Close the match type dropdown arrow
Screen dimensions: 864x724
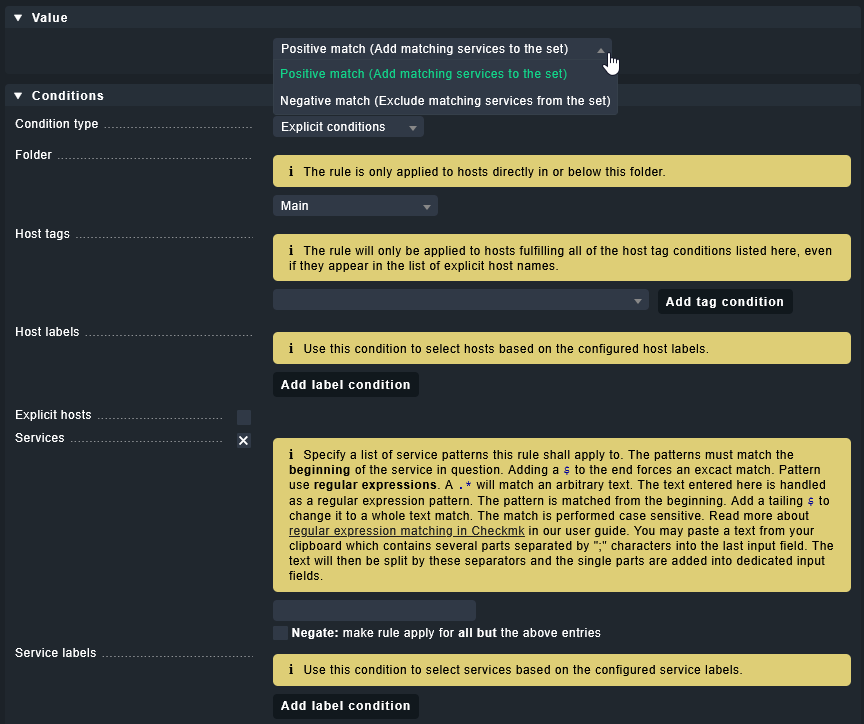coord(601,50)
